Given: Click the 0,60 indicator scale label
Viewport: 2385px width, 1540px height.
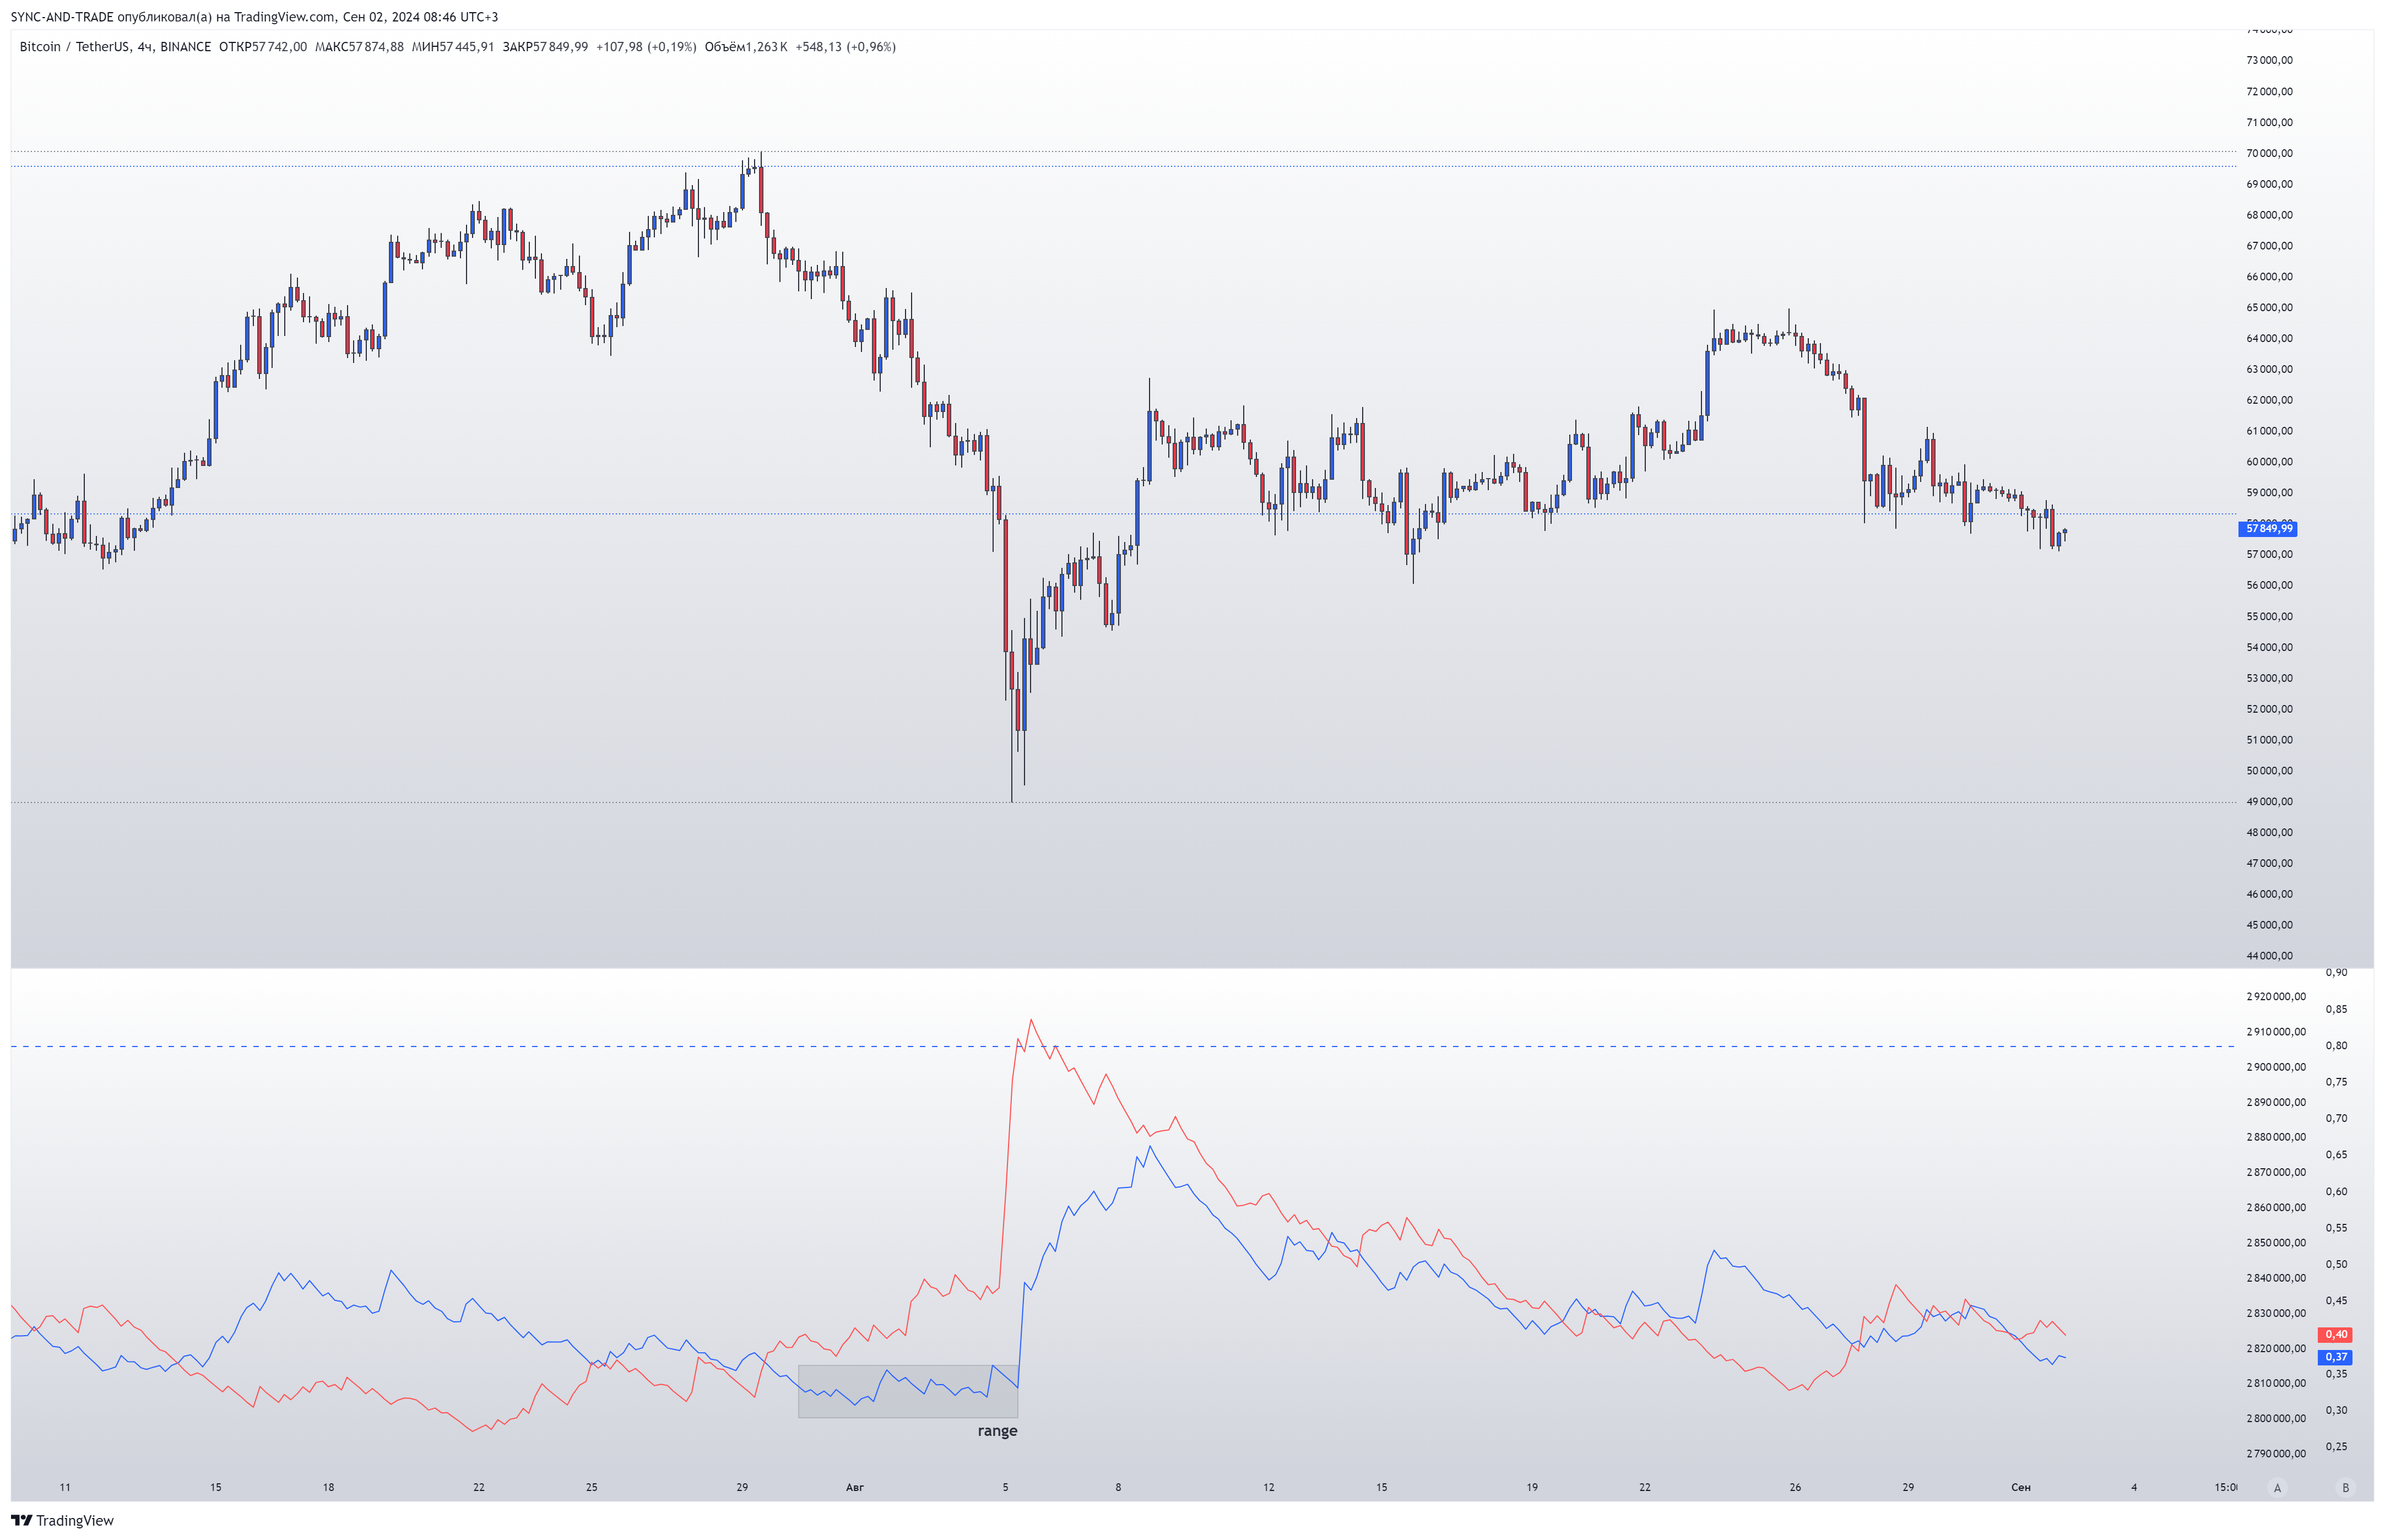Looking at the screenshot, I should click(x=2336, y=1191).
